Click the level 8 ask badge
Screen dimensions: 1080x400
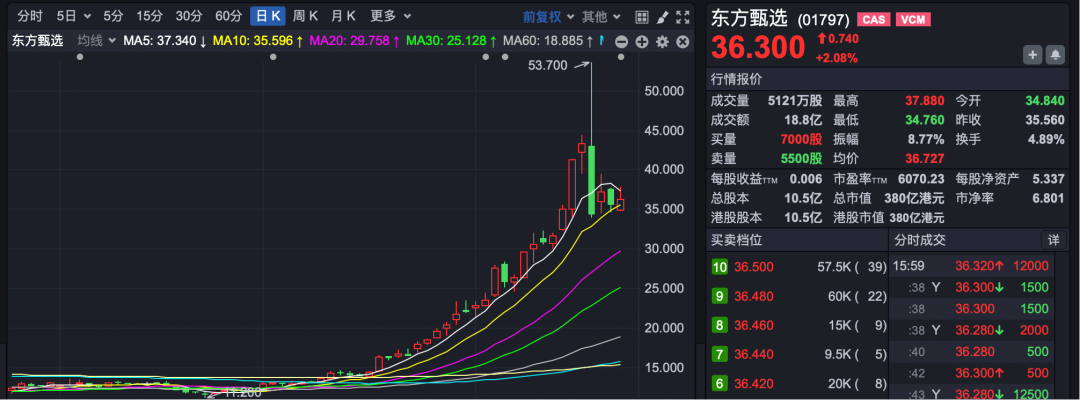(720, 326)
